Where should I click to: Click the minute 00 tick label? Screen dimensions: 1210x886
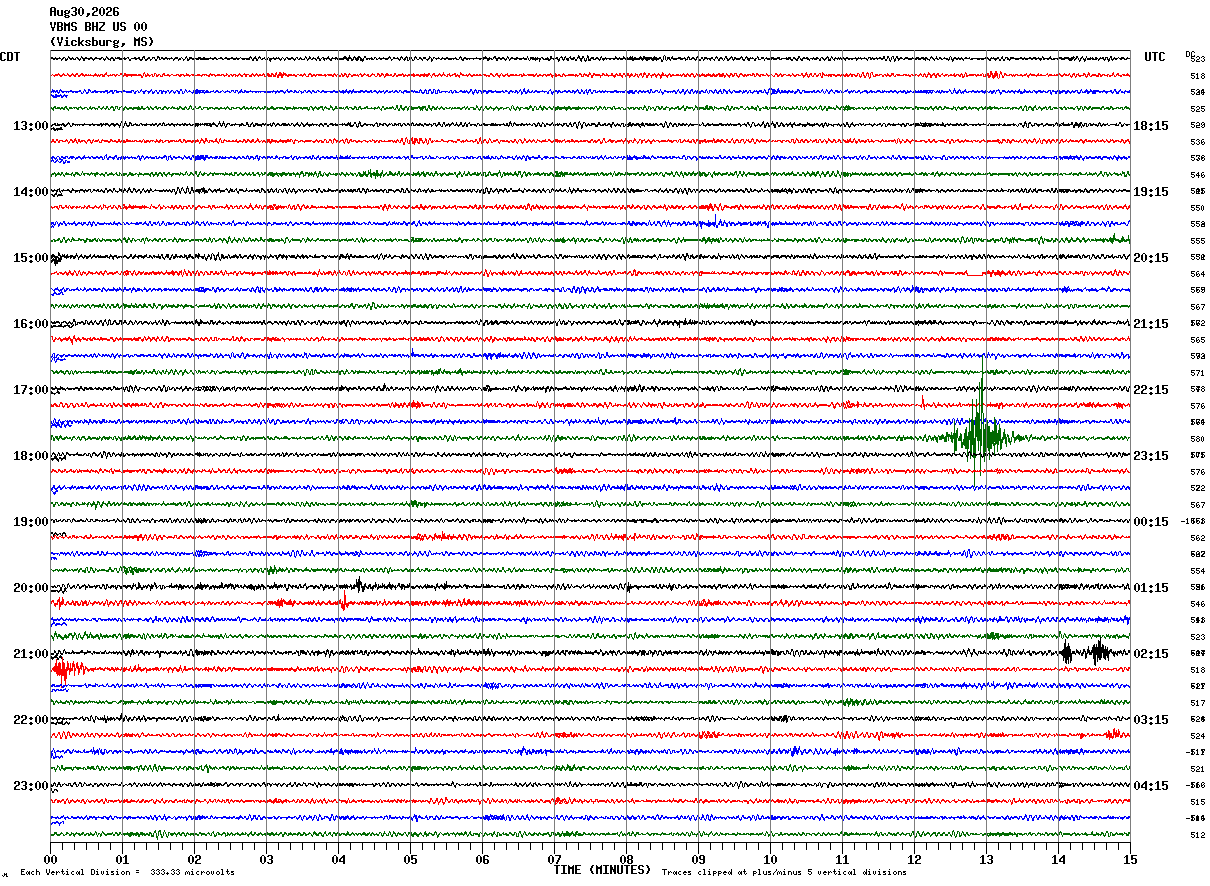[x=50, y=859]
